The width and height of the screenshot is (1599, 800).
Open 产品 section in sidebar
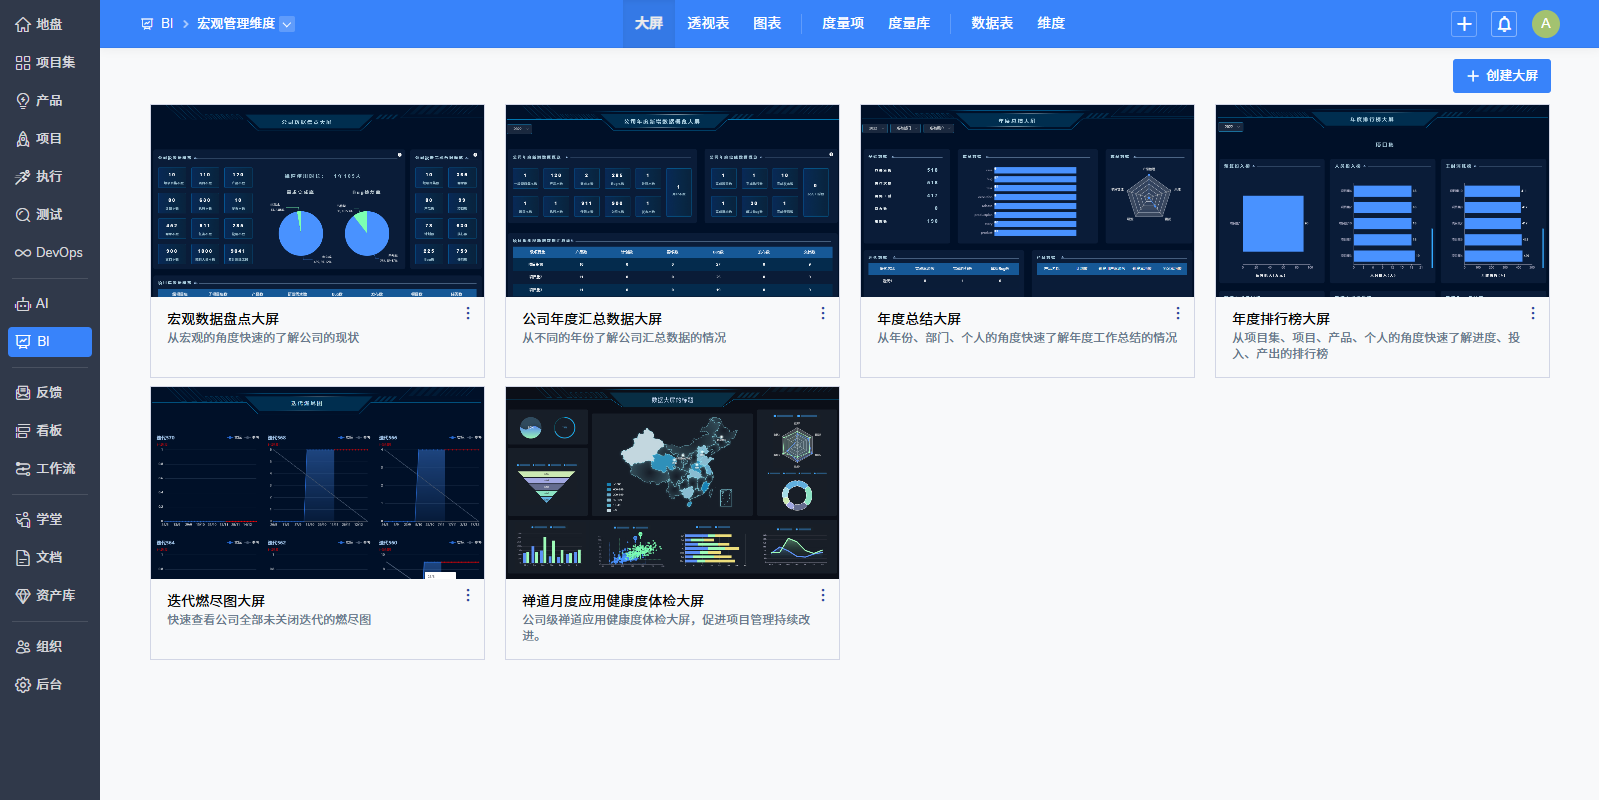pyautogui.click(x=50, y=100)
